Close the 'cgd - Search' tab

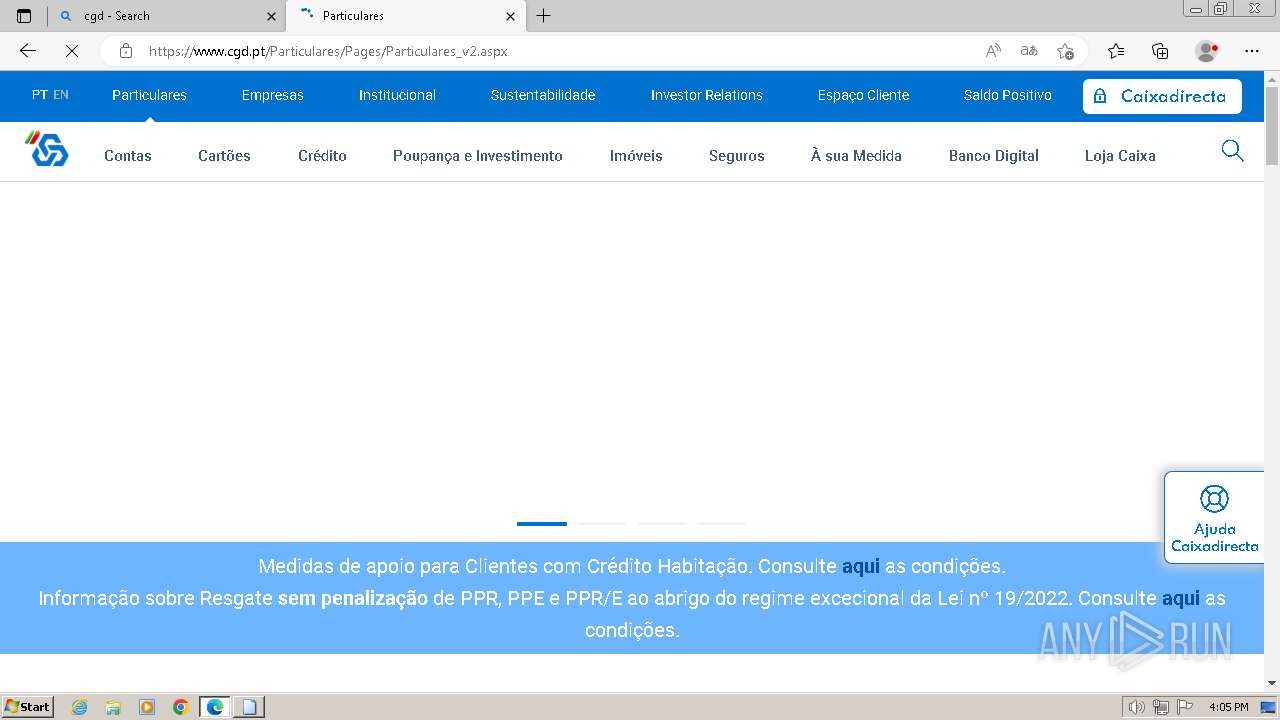[271, 16]
